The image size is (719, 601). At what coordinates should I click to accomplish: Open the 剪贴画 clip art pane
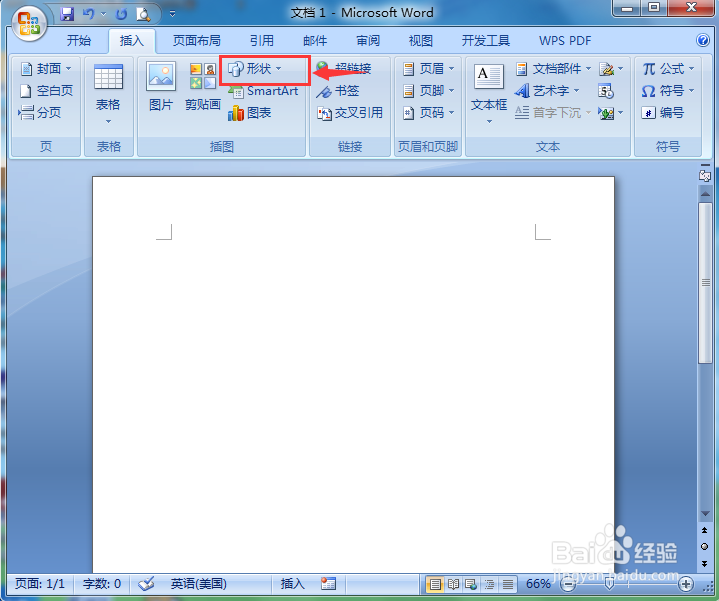pos(203,87)
